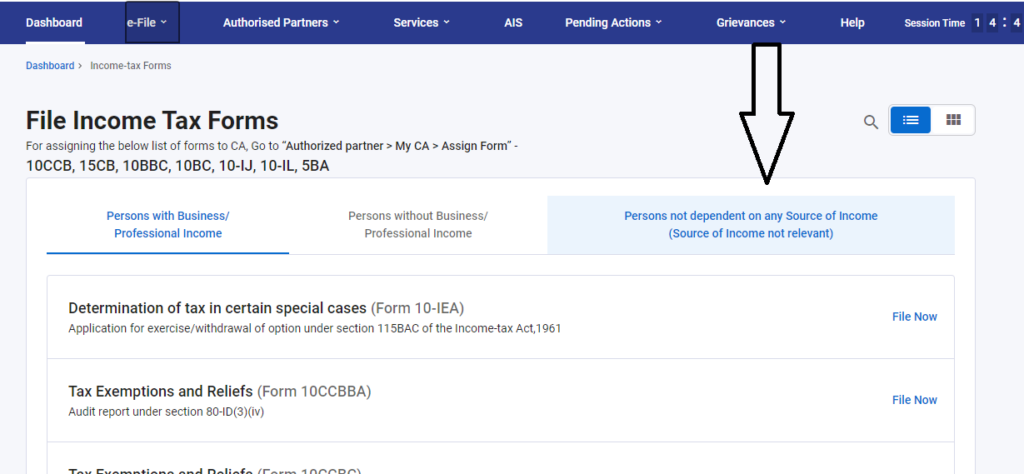1024x474 pixels.
Task: Click File Now for Form 10CCBBA
Action: (914, 400)
